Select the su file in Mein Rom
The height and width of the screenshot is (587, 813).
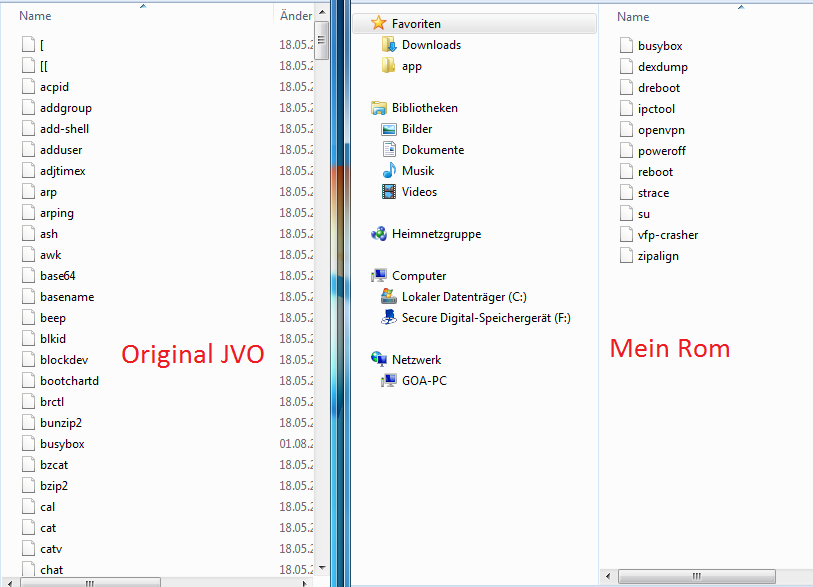[644, 214]
